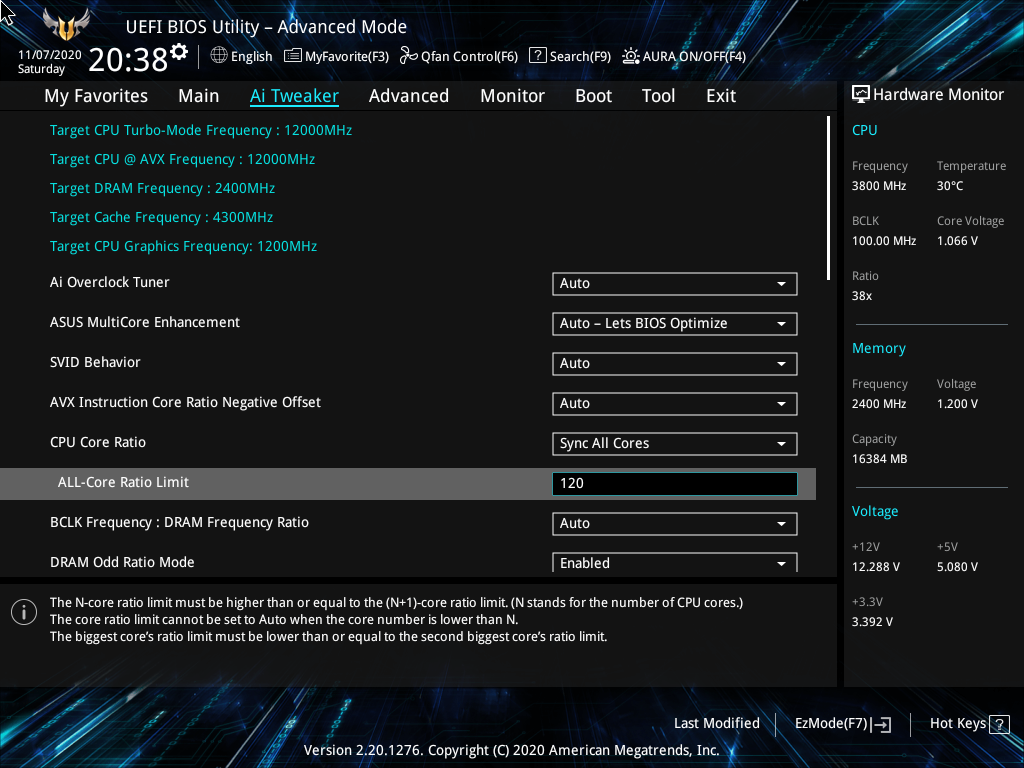Click Voltage heading in Hardware Monitor
The width and height of the screenshot is (1024, 768).
(x=875, y=511)
